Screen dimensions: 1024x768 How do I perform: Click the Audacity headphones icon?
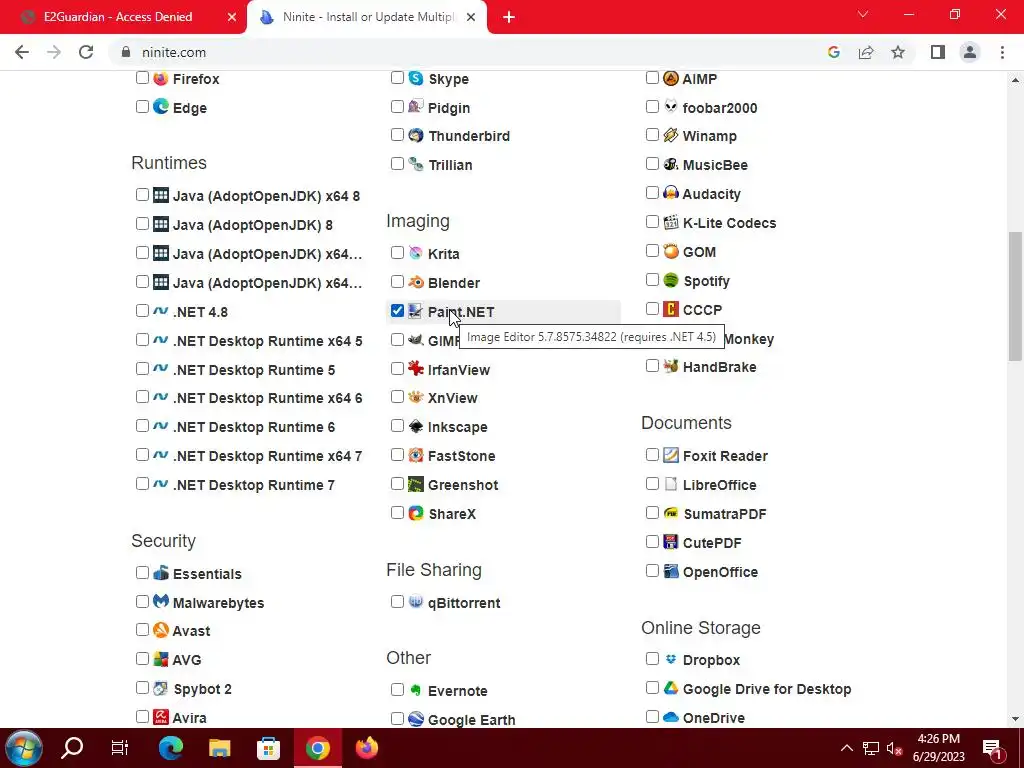pos(671,193)
